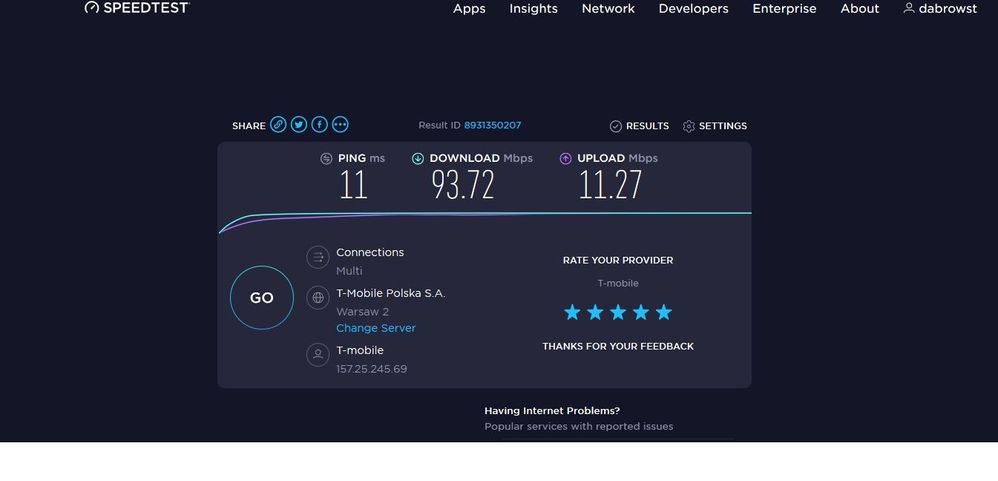This screenshot has width=998, height=481.
Task: Click the download arrow icon
Action: tap(418, 158)
